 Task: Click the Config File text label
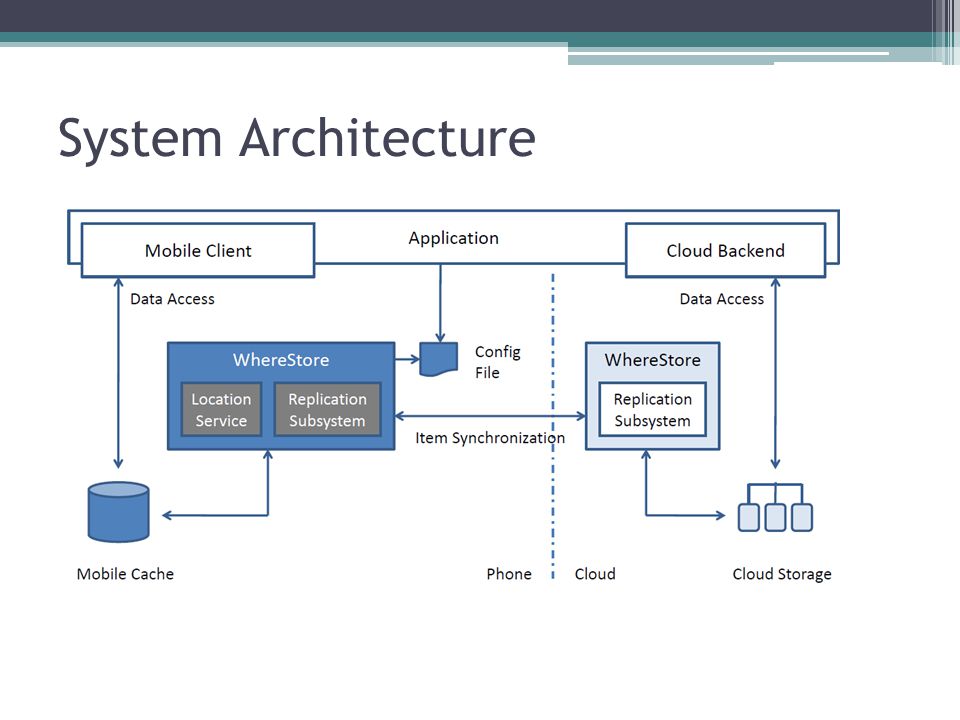pyautogui.click(x=497, y=362)
